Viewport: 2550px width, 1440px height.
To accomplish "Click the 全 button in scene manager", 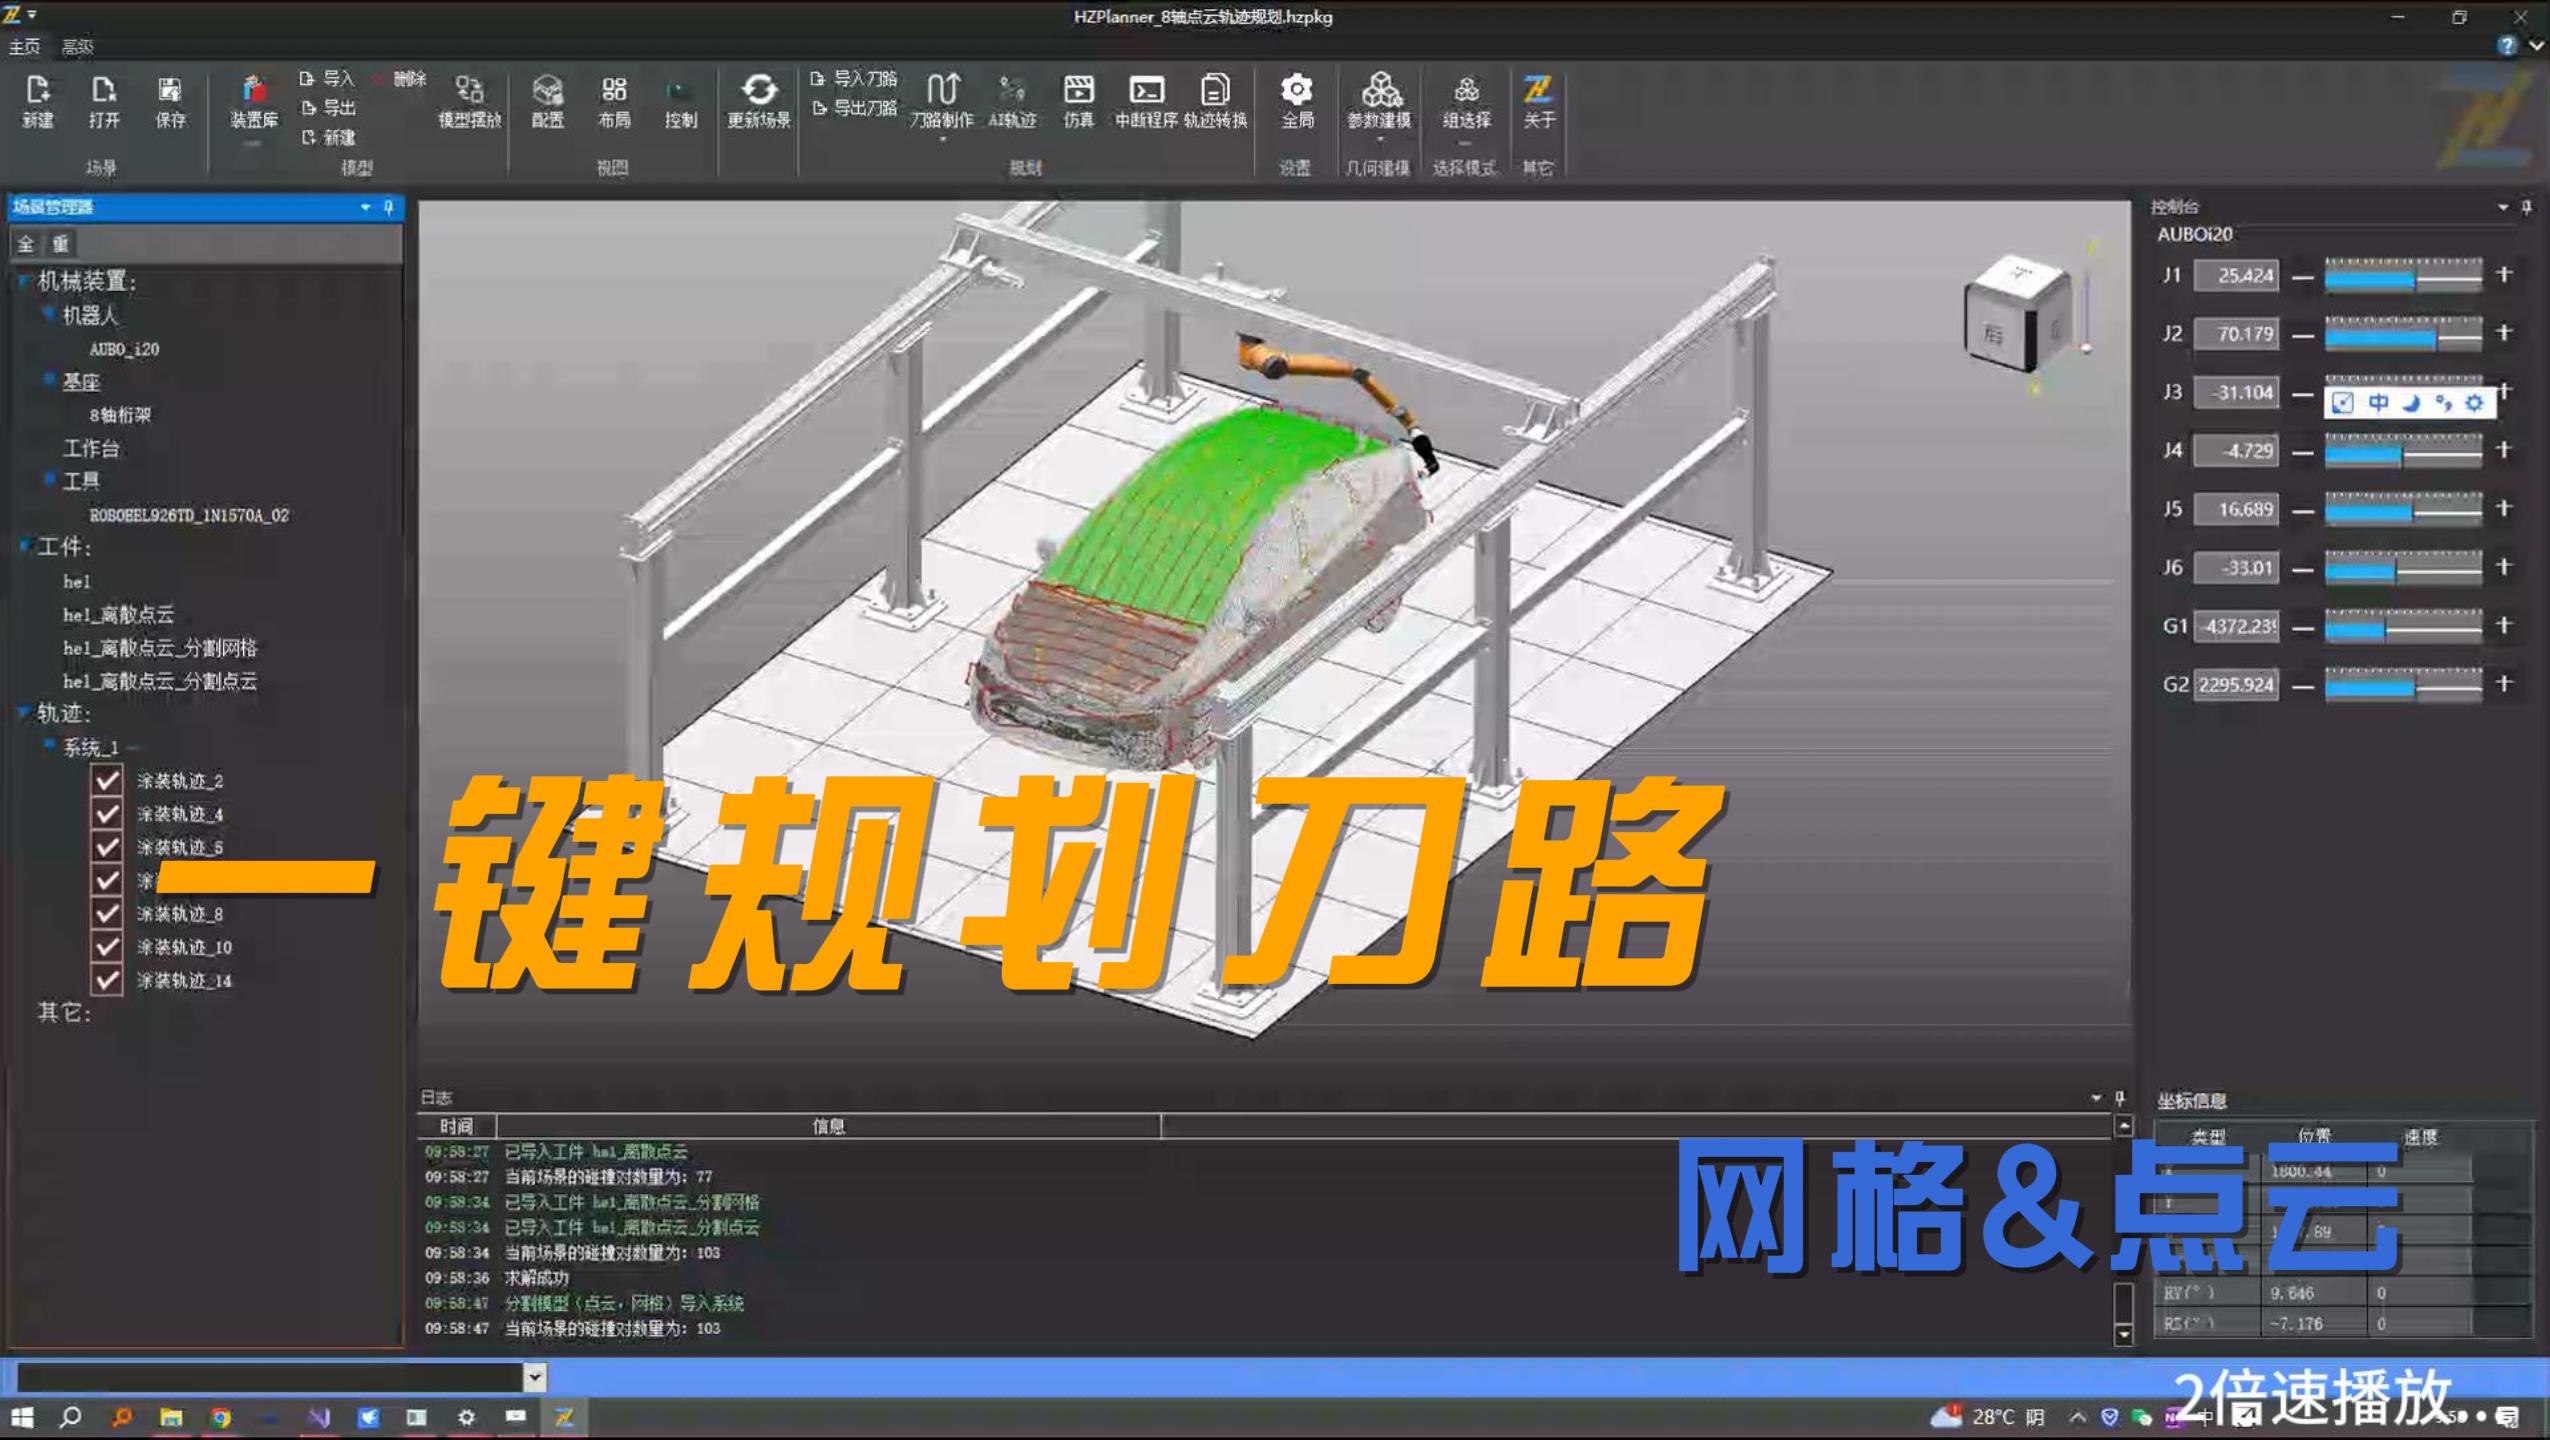I will click(x=26, y=244).
